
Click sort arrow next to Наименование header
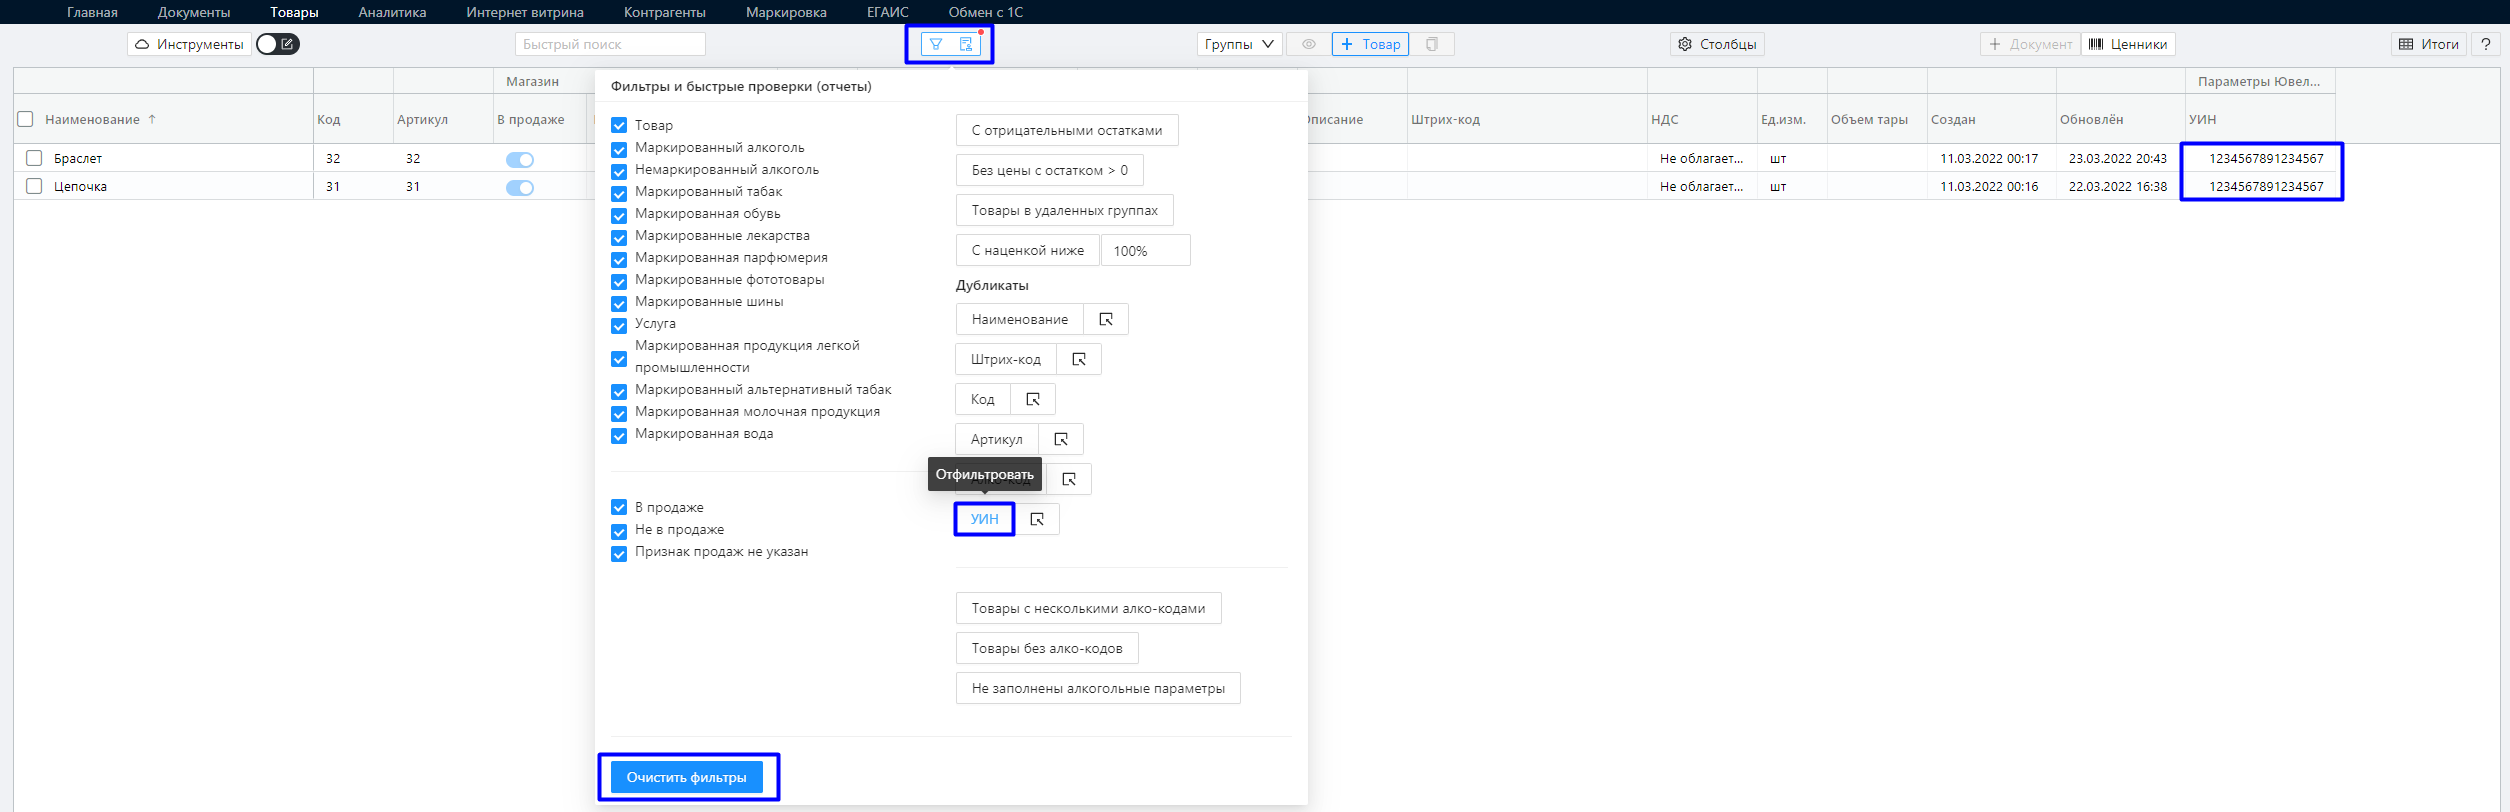click(152, 119)
